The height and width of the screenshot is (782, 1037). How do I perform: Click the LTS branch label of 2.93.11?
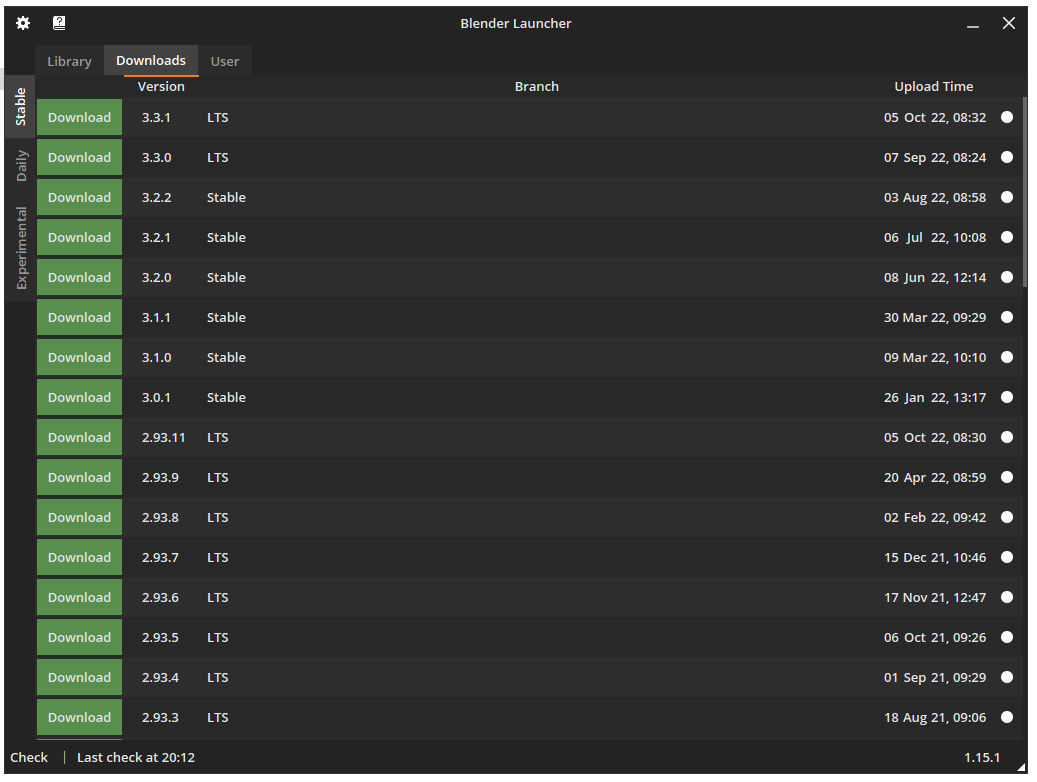click(218, 438)
